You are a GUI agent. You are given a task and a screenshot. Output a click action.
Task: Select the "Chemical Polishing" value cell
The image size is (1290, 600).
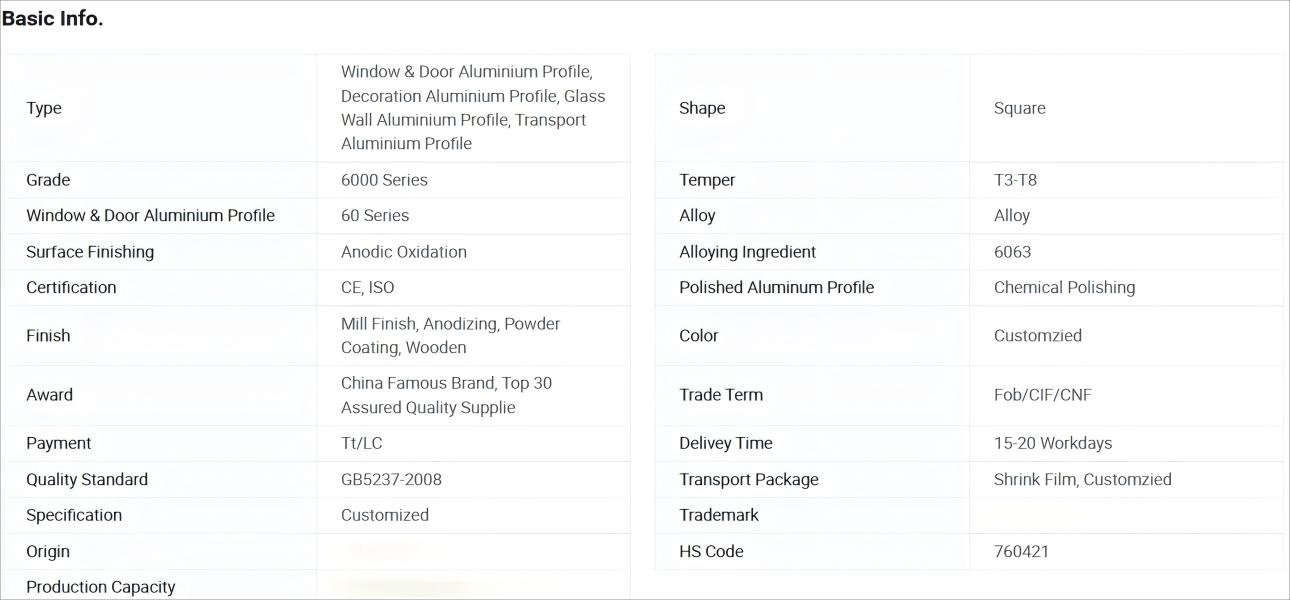(x=1064, y=288)
